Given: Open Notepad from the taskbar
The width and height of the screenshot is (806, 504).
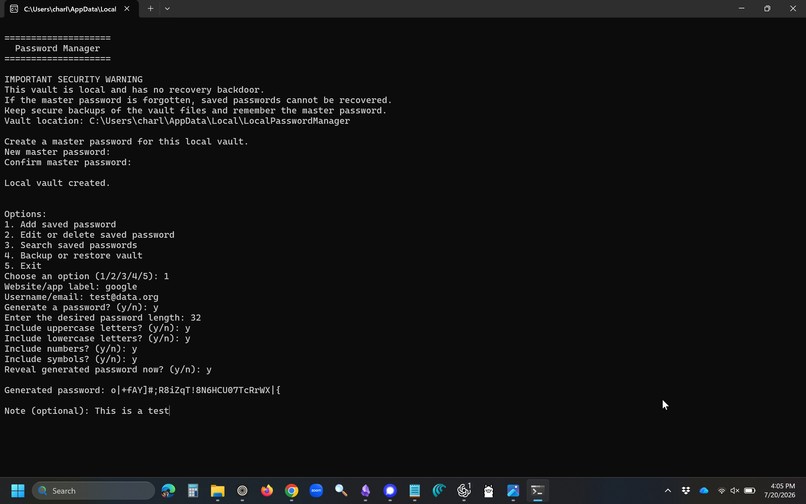Looking at the screenshot, I should [x=415, y=491].
